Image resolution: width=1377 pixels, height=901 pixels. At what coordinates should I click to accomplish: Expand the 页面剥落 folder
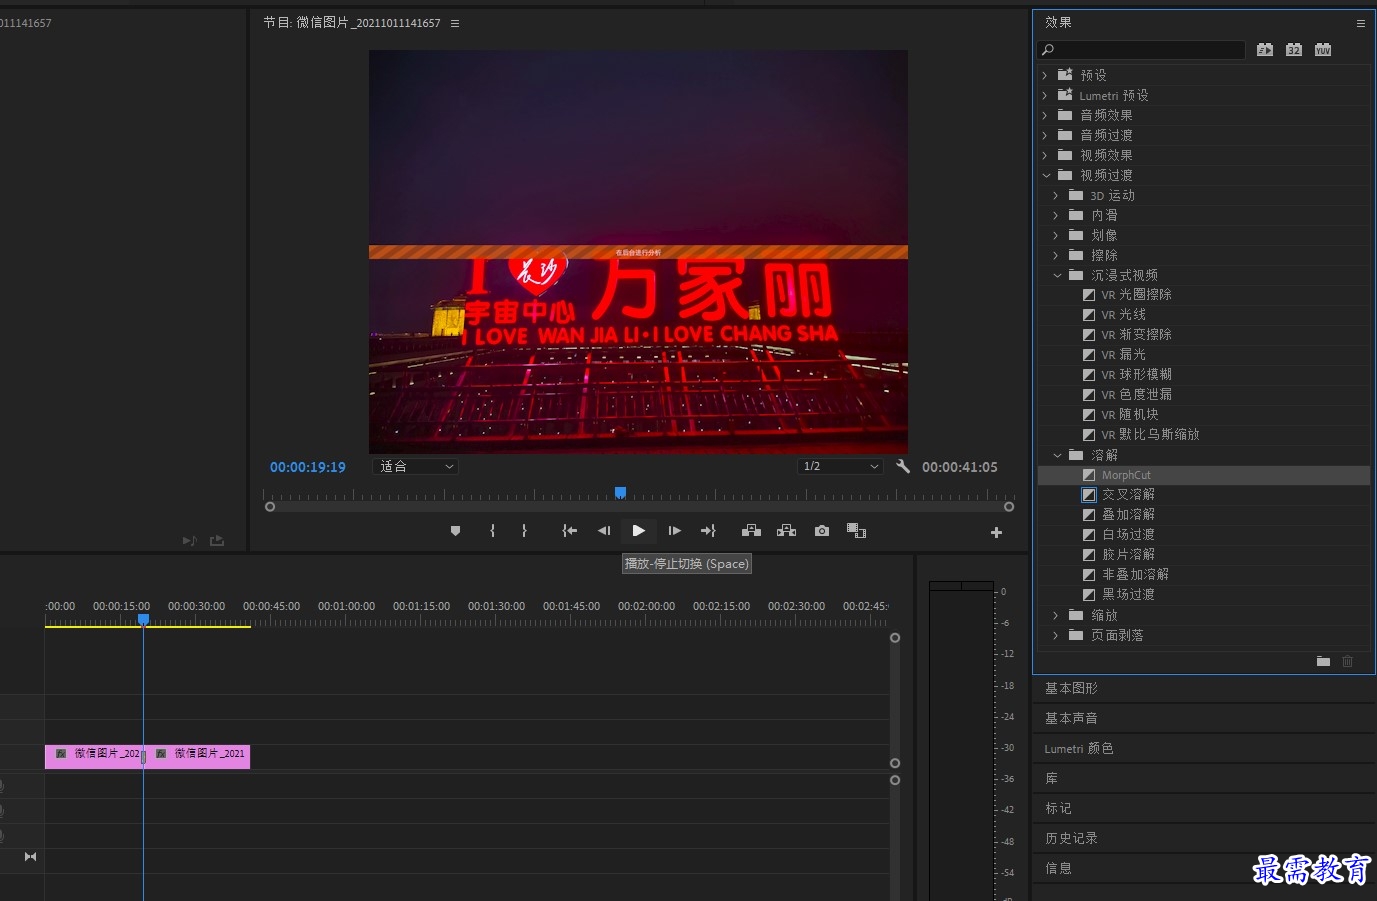(x=1056, y=635)
